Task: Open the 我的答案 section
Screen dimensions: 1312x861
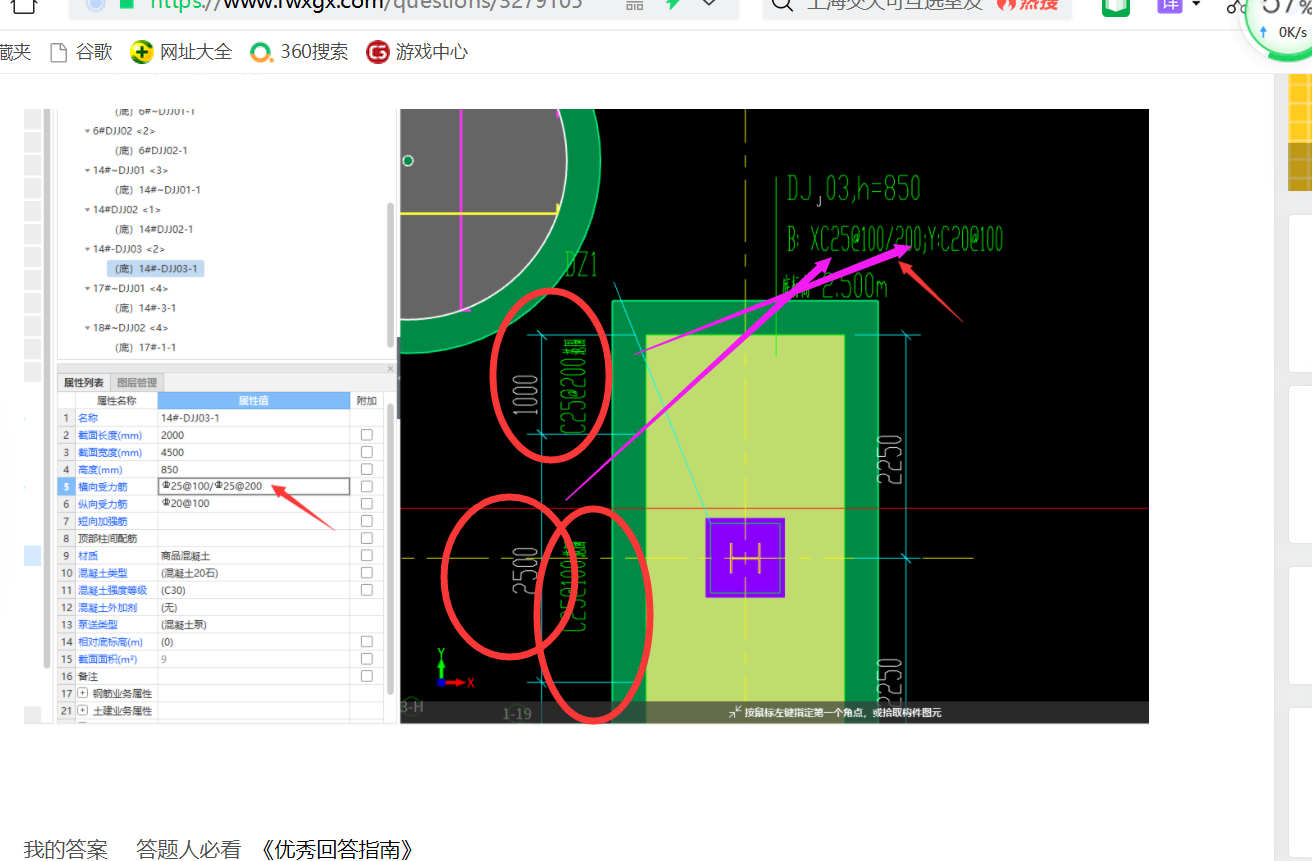Action: click(x=66, y=850)
